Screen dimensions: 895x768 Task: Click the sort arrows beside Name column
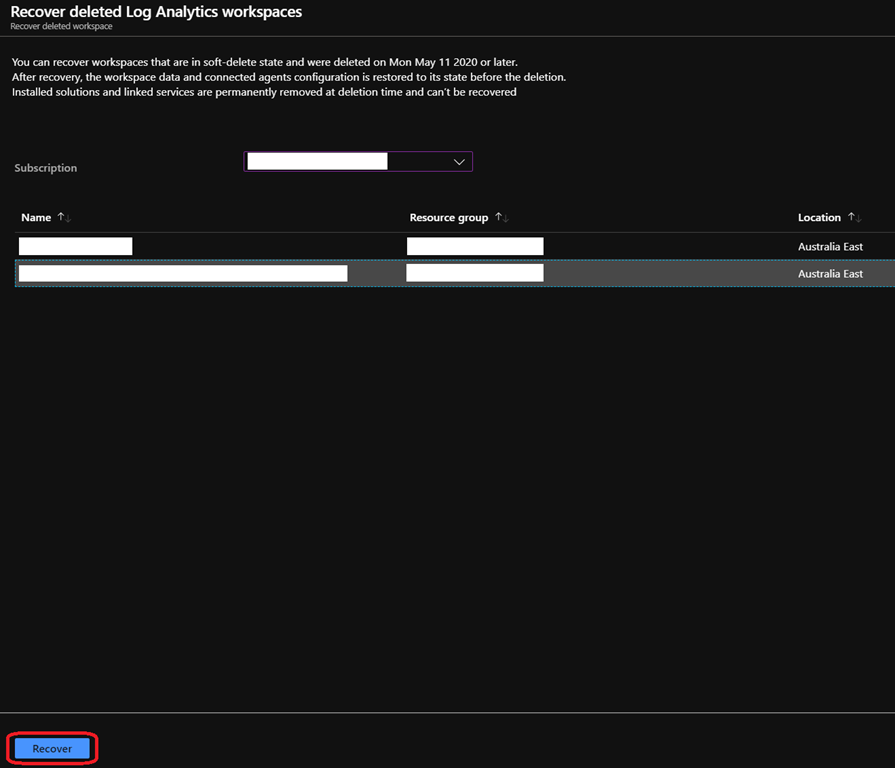tap(64, 218)
